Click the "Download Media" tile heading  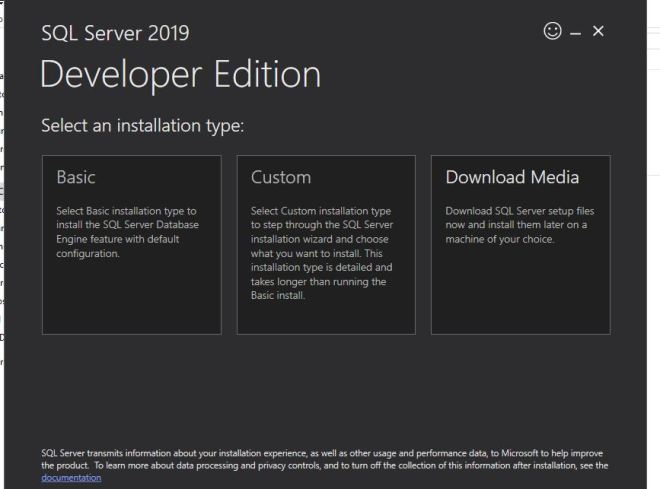pyautogui.click(x=512, y=178)
